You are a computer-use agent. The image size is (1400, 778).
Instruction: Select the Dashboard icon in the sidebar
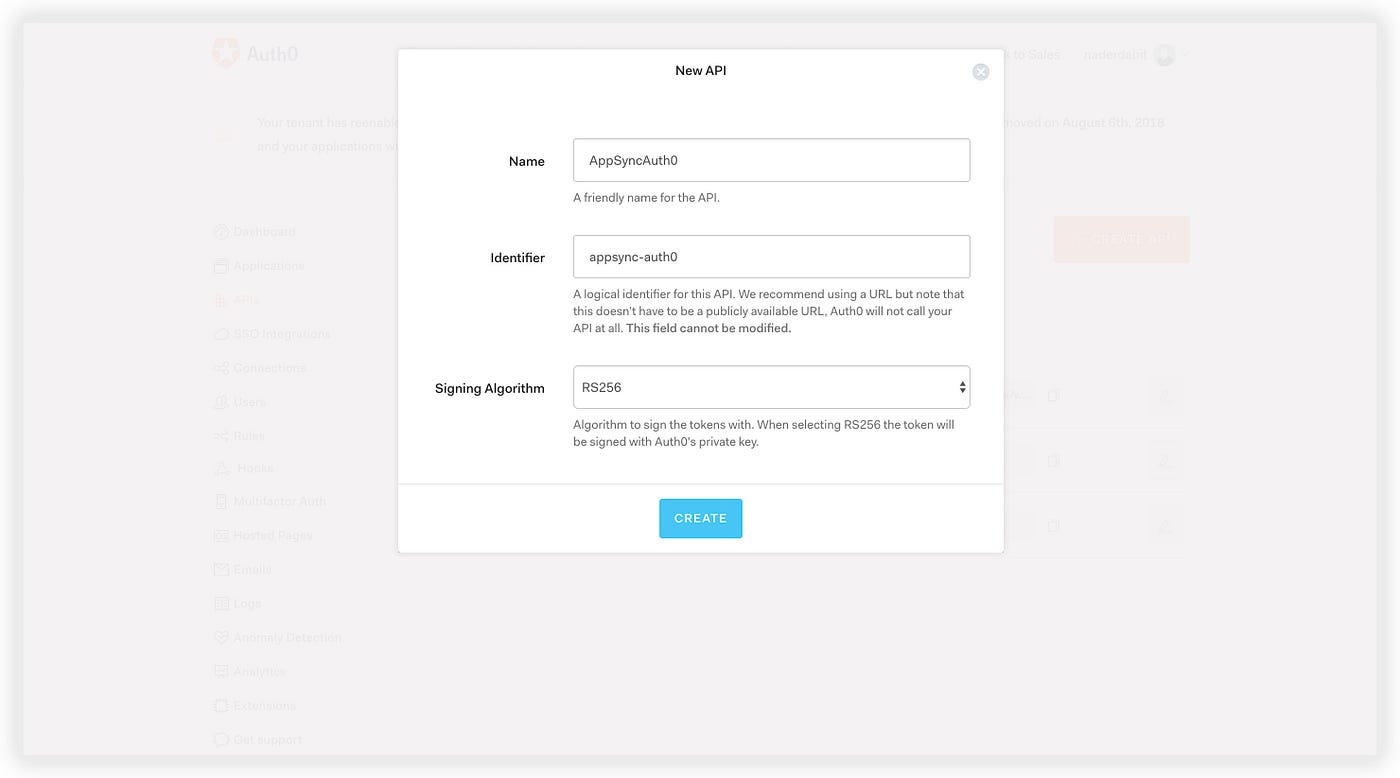tap(221, 231)
